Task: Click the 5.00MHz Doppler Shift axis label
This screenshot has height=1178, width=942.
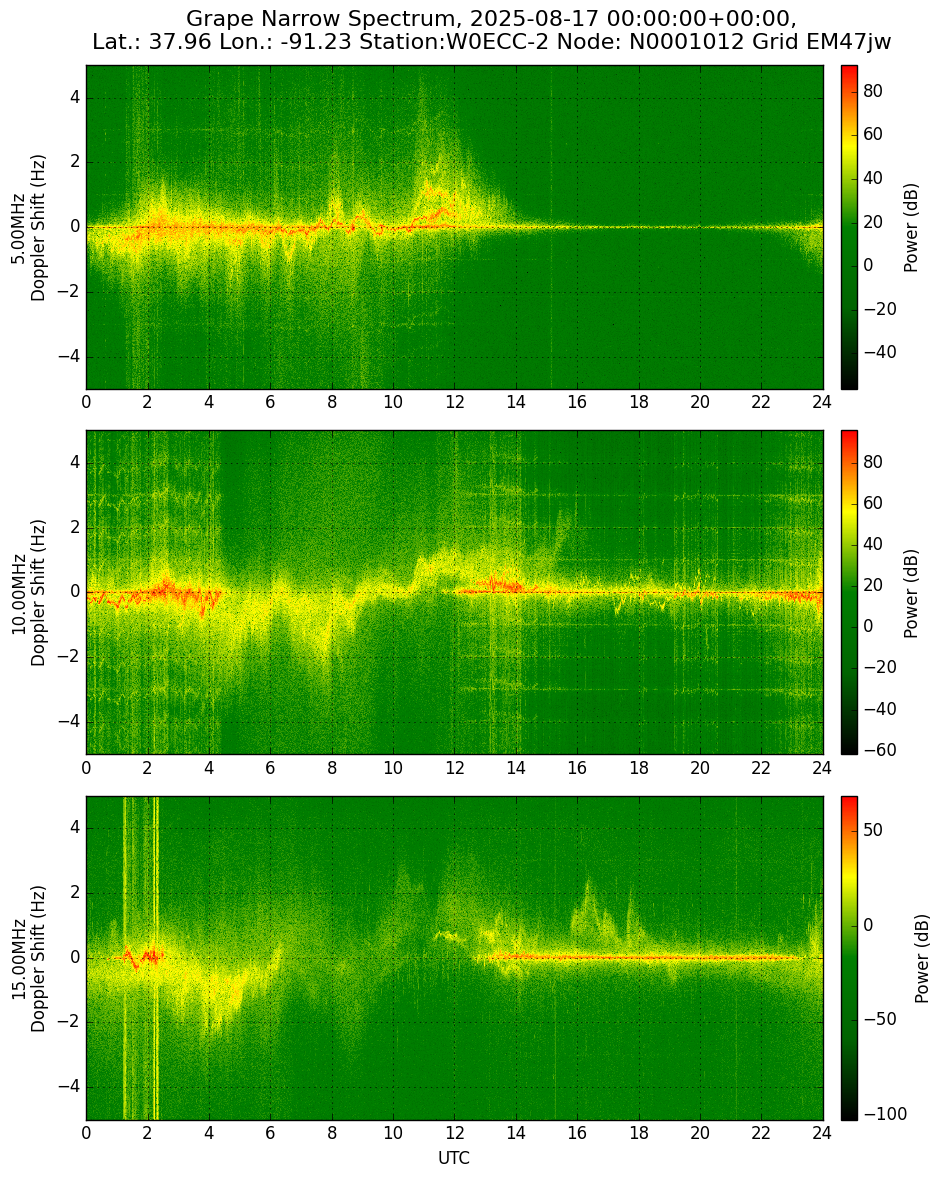Action: click(29, 228)
